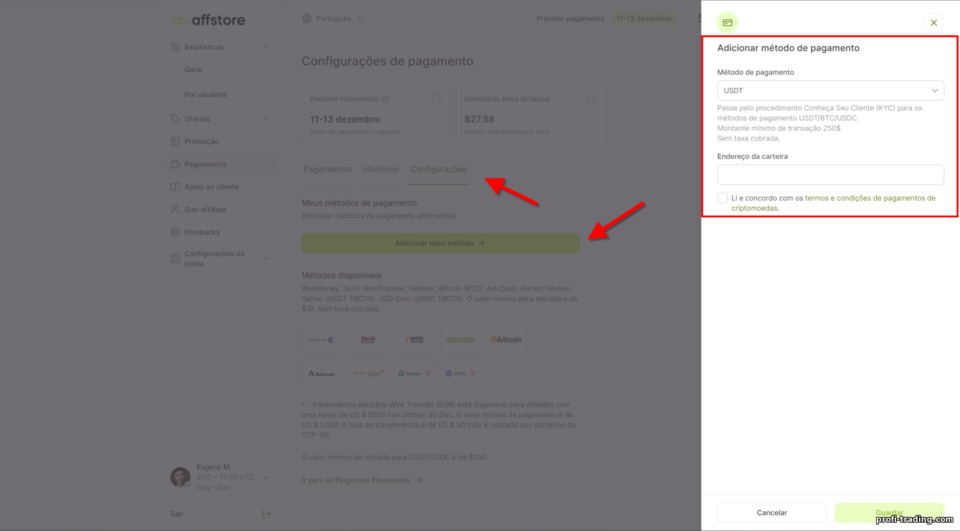Click the affstore logo
960x531 pixels.
tap(208, 20)
